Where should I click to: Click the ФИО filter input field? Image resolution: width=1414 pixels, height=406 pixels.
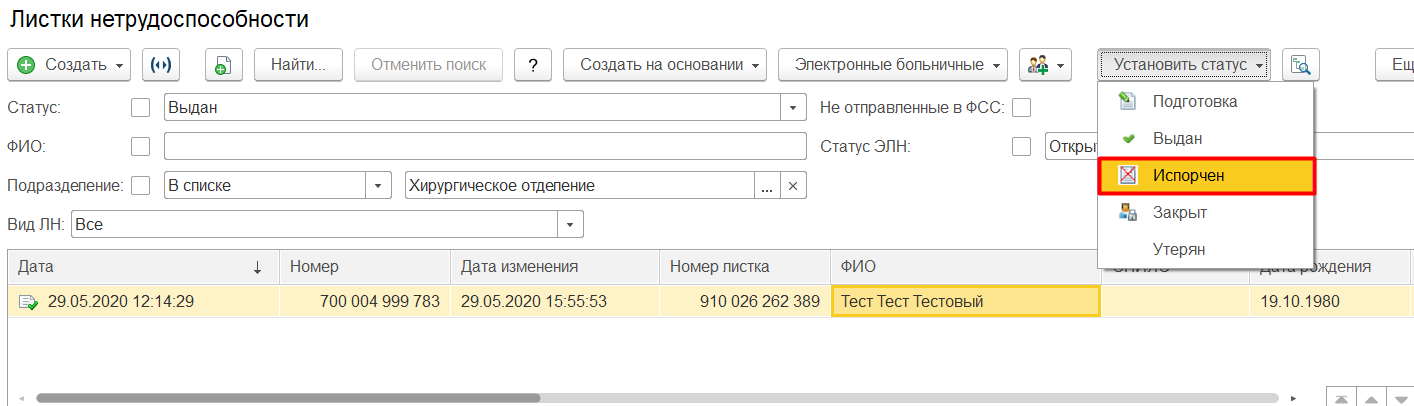[x=485, y=147]
